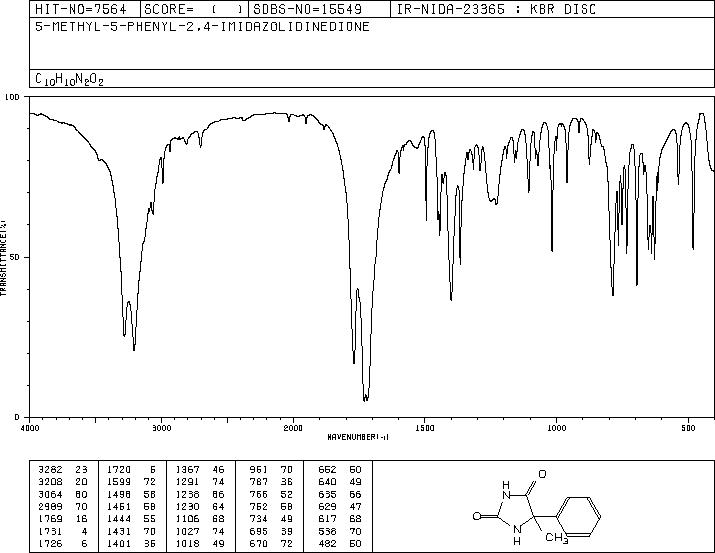Click the chemical structure drawing
Image resolution: width=715 pixels, height=553 pixels.
pos(537,507)
